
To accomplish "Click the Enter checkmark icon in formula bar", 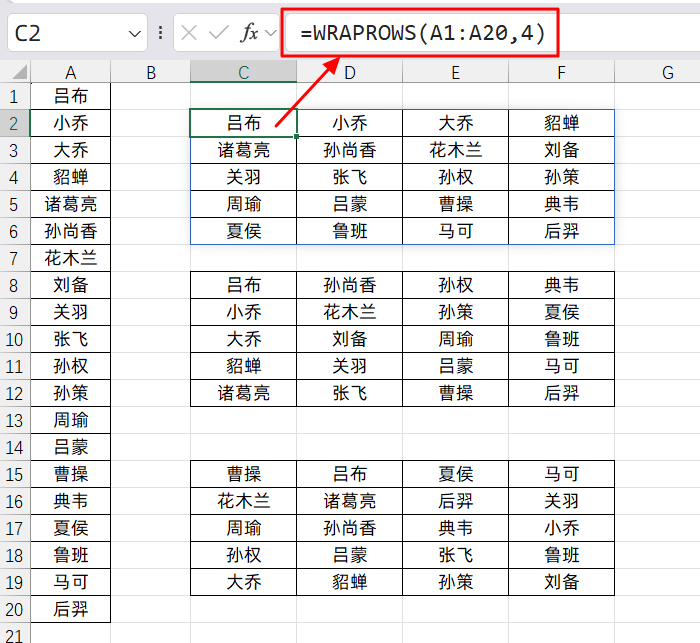I will (219, 33).
